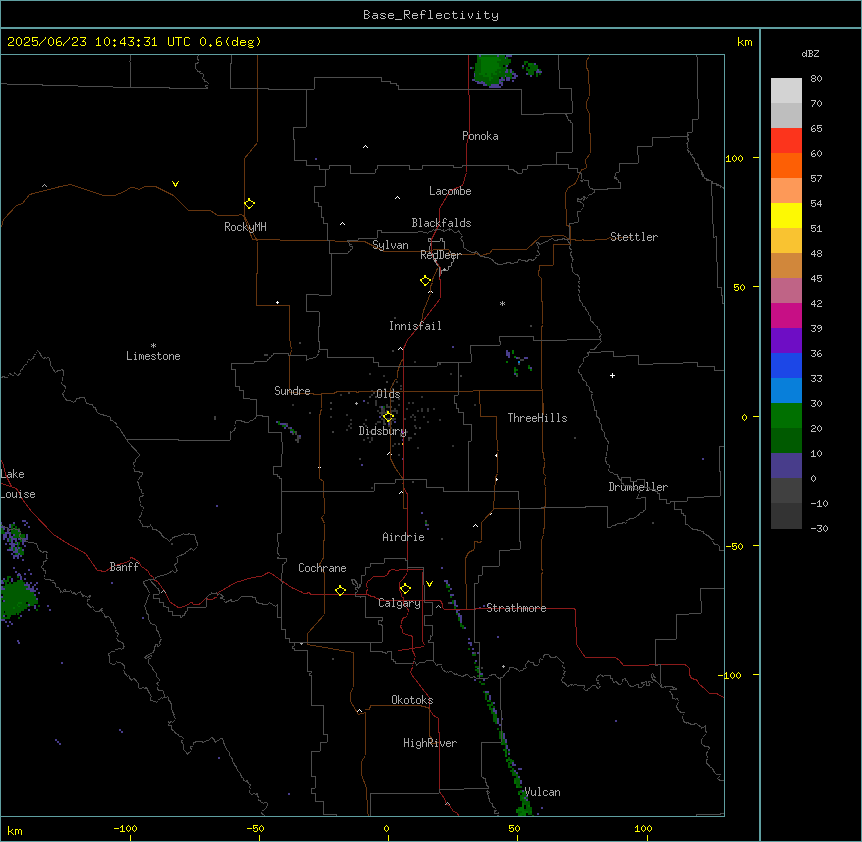Click the Base_Reflectivity title

[431, 15]
